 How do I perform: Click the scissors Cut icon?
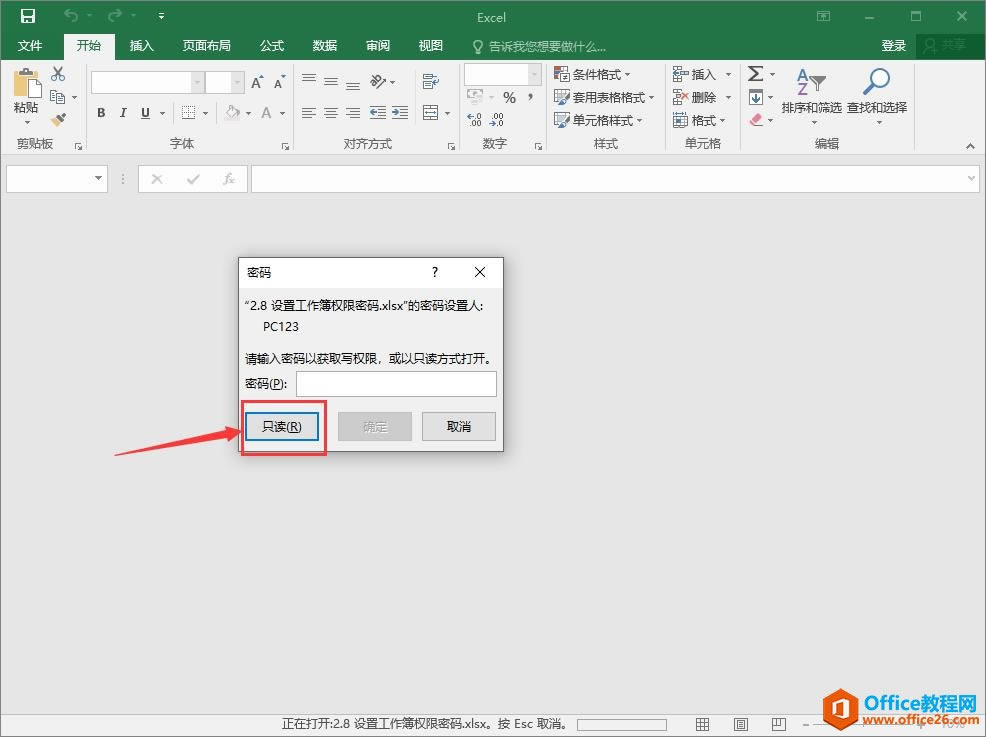tap(57, 73)
